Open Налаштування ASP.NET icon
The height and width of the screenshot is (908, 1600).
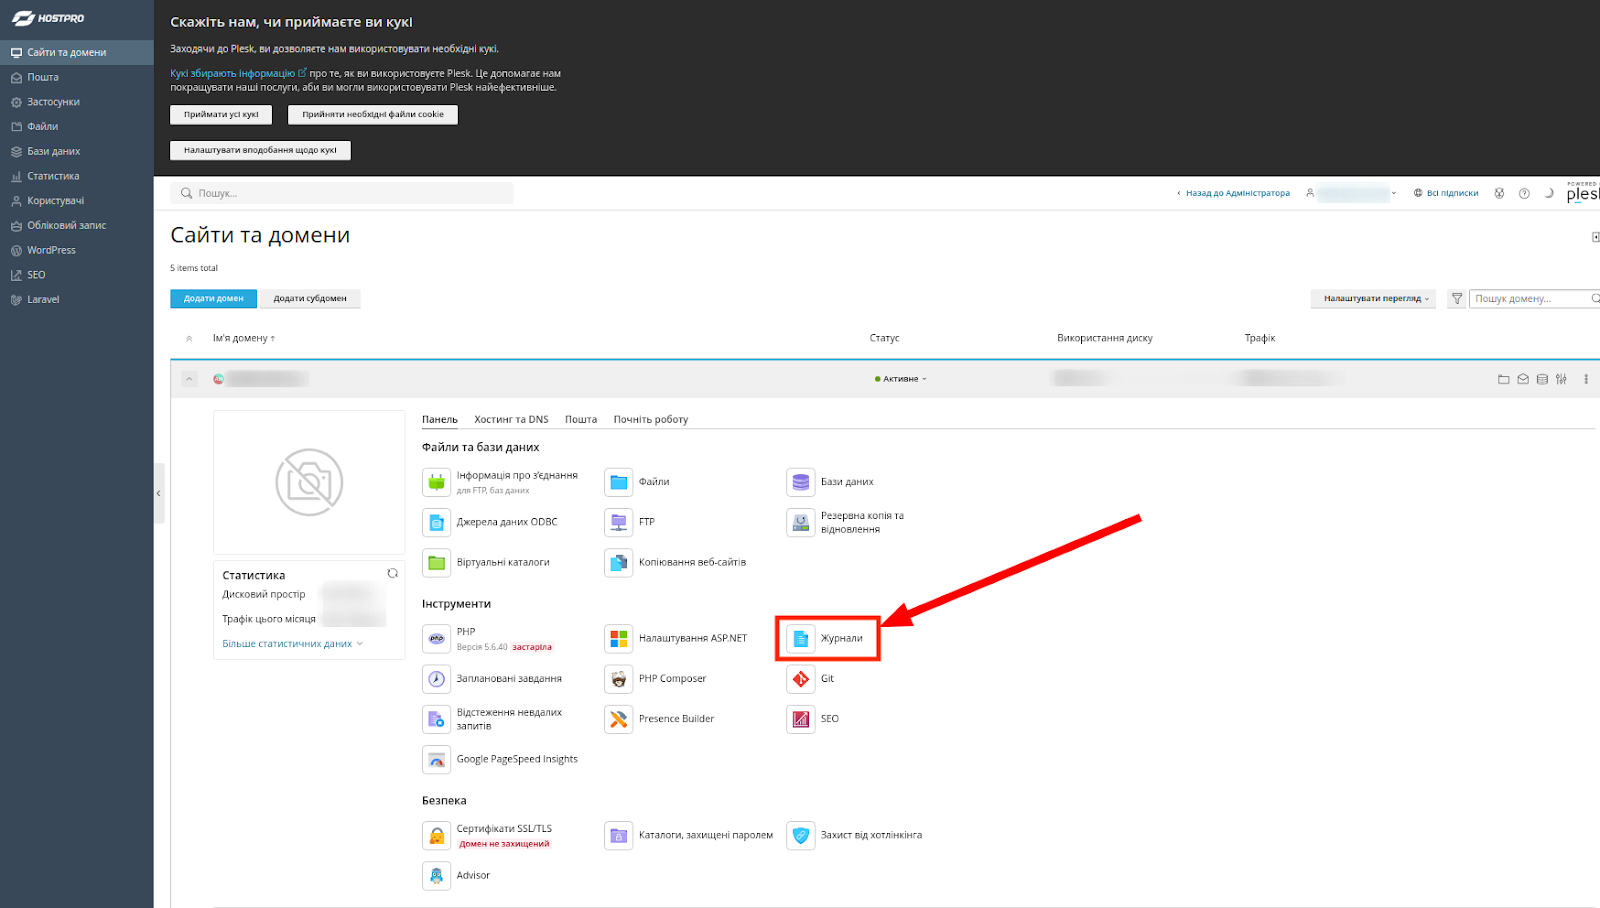tap(619, 638)
